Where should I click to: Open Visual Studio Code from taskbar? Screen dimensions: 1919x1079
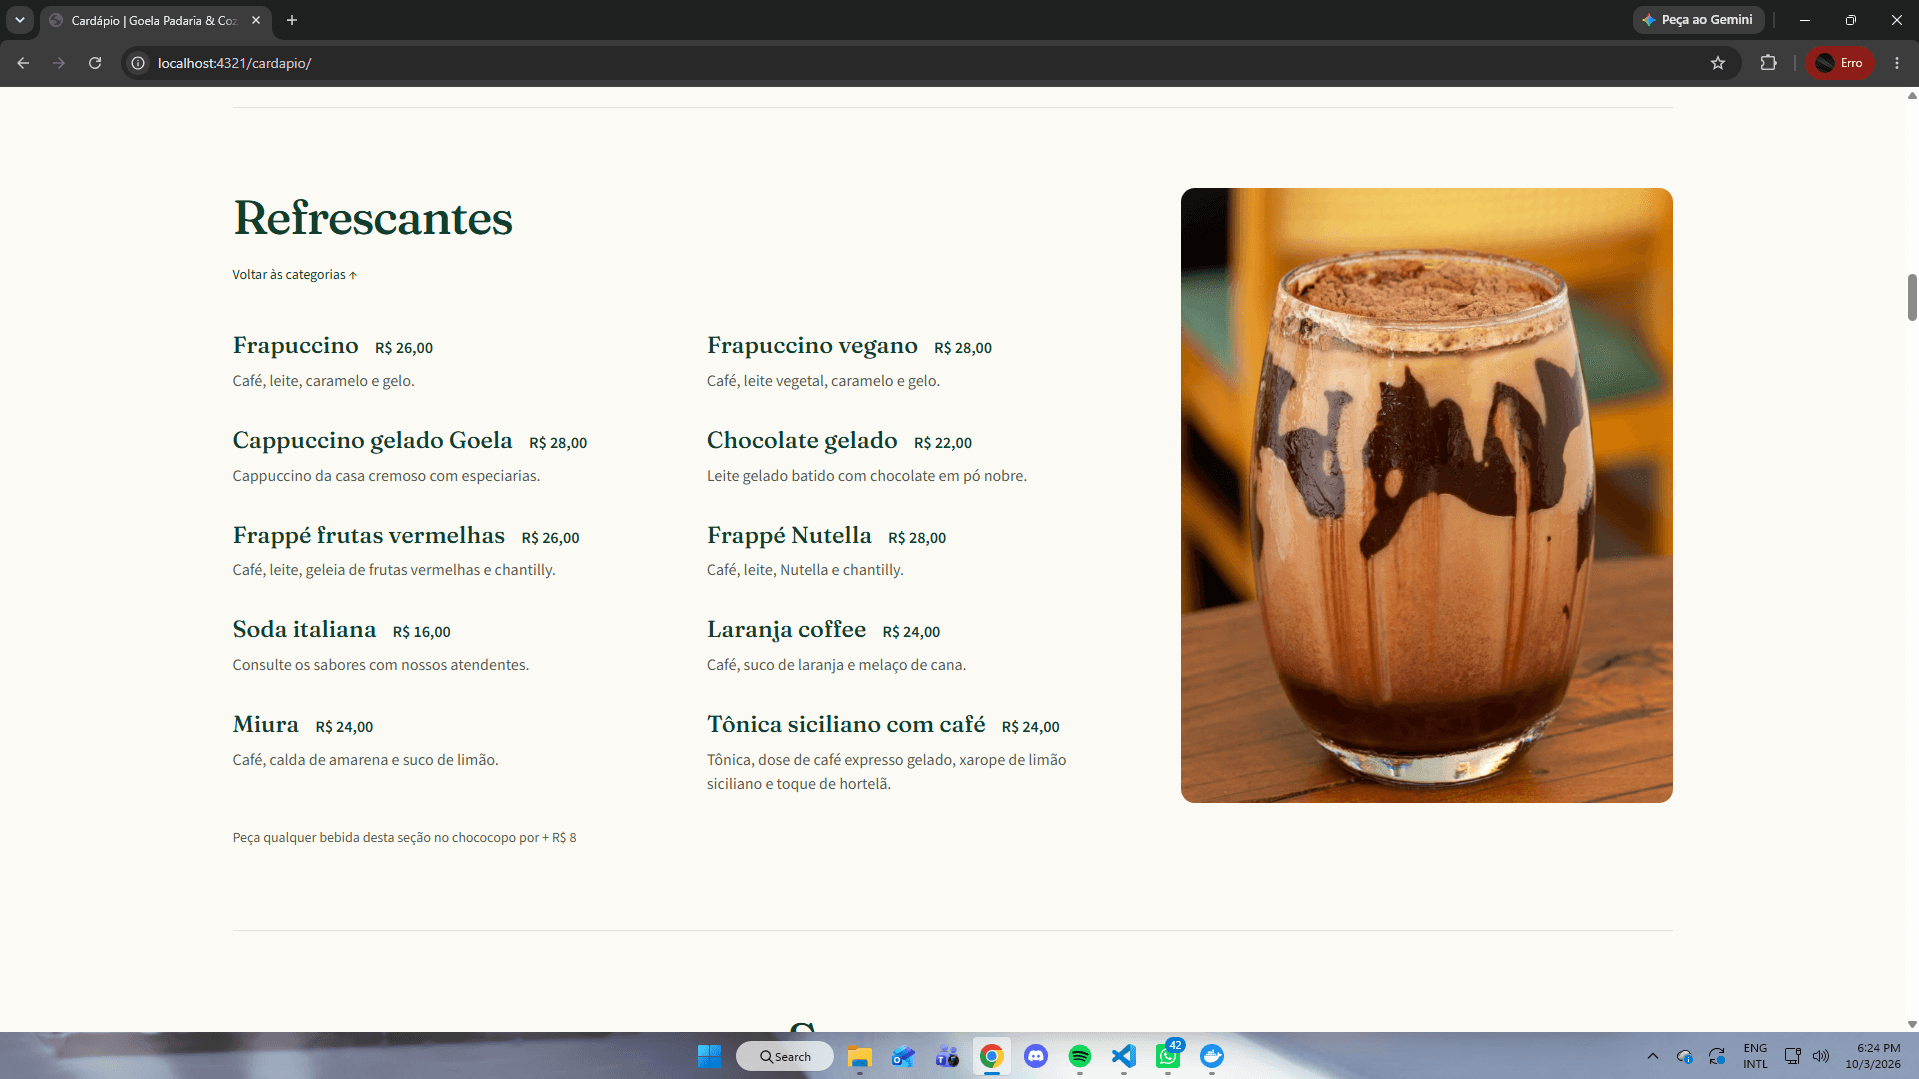tap(1124, 1056)
